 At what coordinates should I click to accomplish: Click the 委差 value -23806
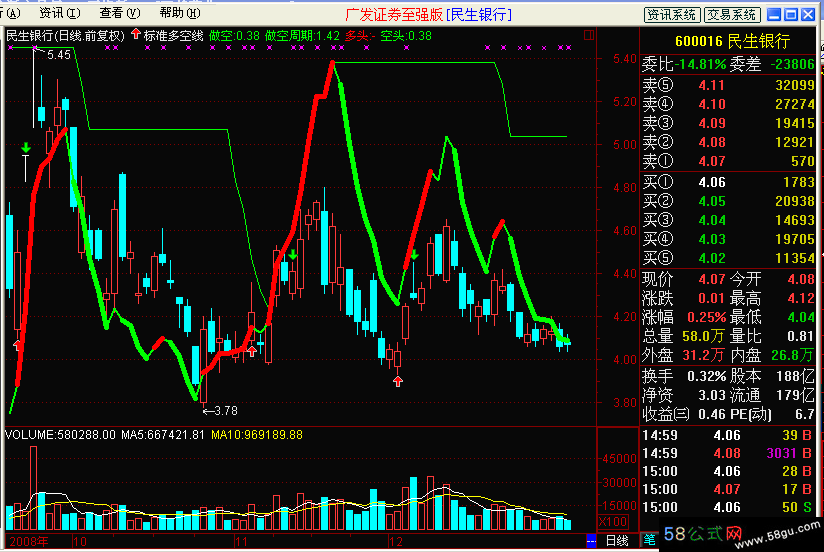pyautogui.click(x=792, y=64)
